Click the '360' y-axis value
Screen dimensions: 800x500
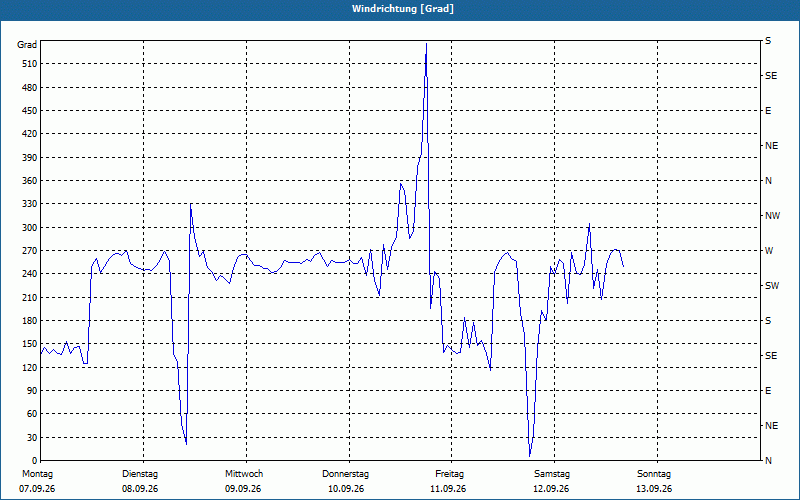point(30,181)
